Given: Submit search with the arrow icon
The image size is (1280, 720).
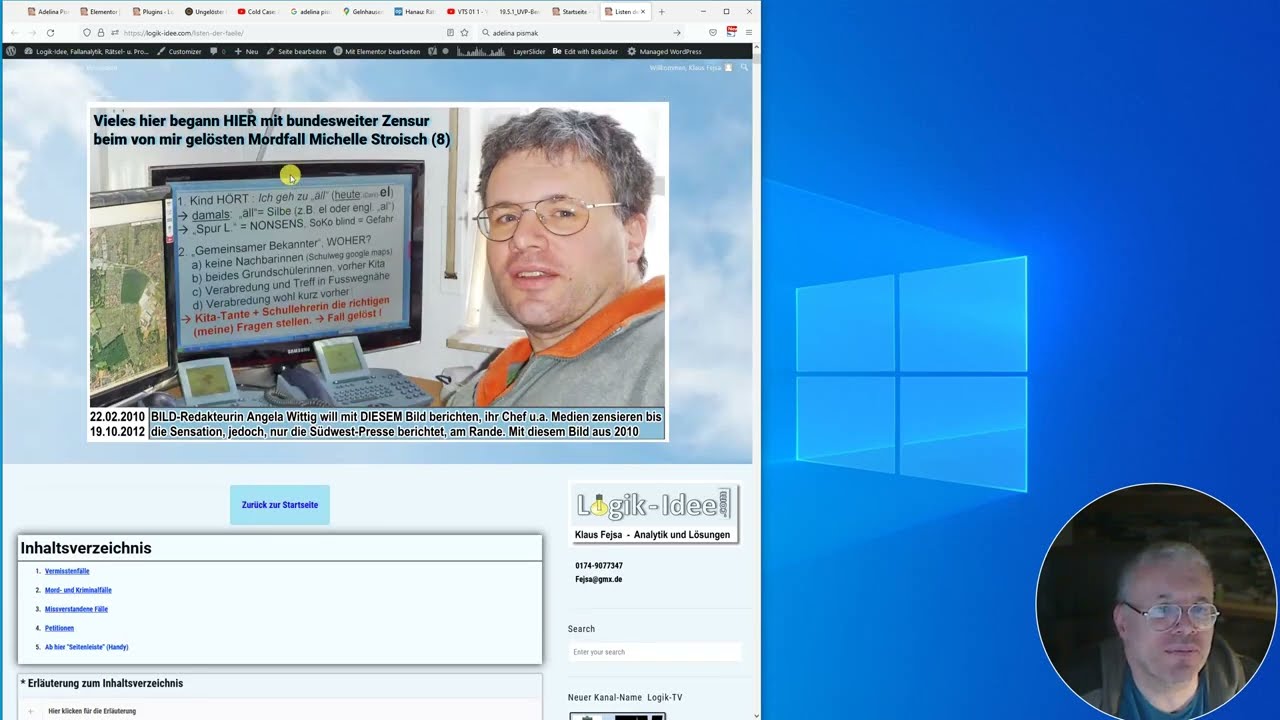Looking at the screenshot, I should coord(677,33).
